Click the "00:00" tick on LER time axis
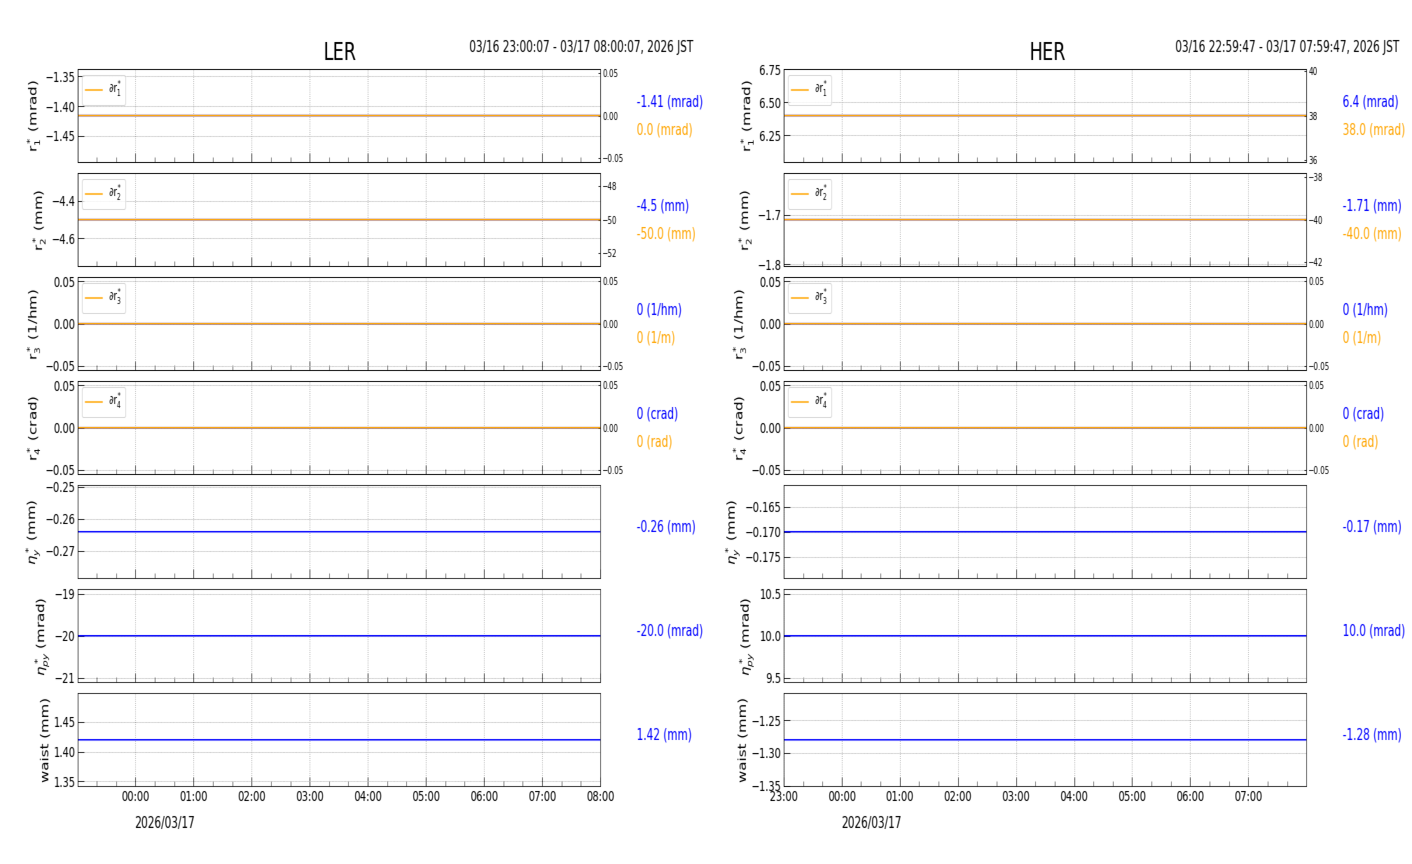Viewport: 1412px width, 864px height. tap(136, 797)
